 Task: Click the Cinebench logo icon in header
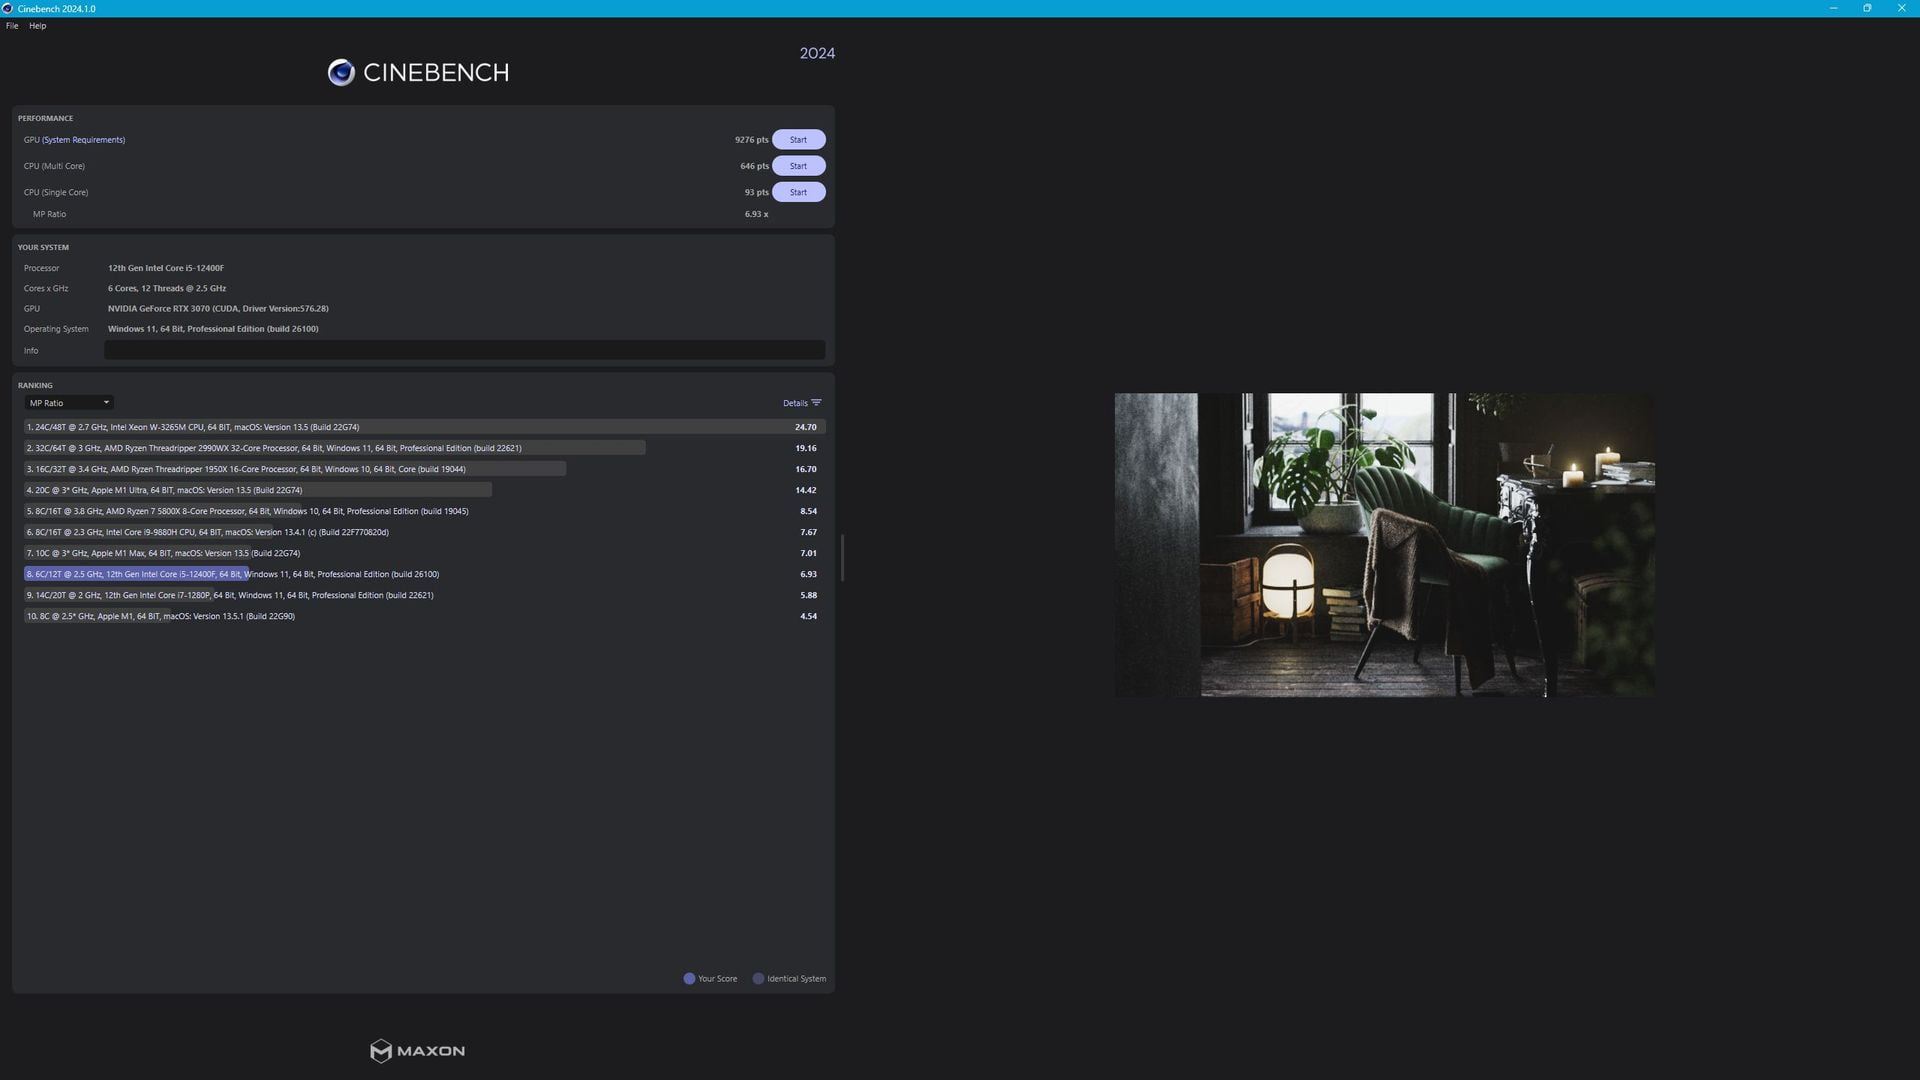(341, 72)
